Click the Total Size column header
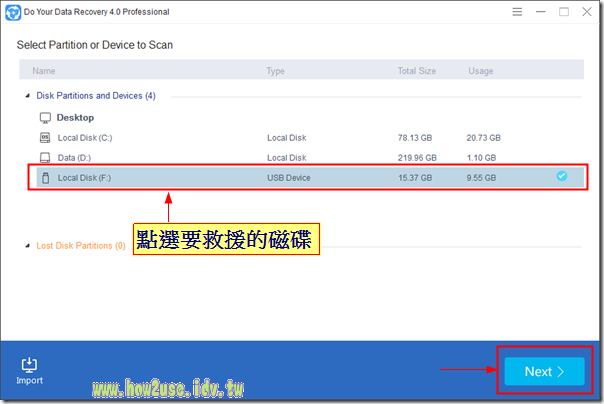The image size is (604, 404). point(418,71)
